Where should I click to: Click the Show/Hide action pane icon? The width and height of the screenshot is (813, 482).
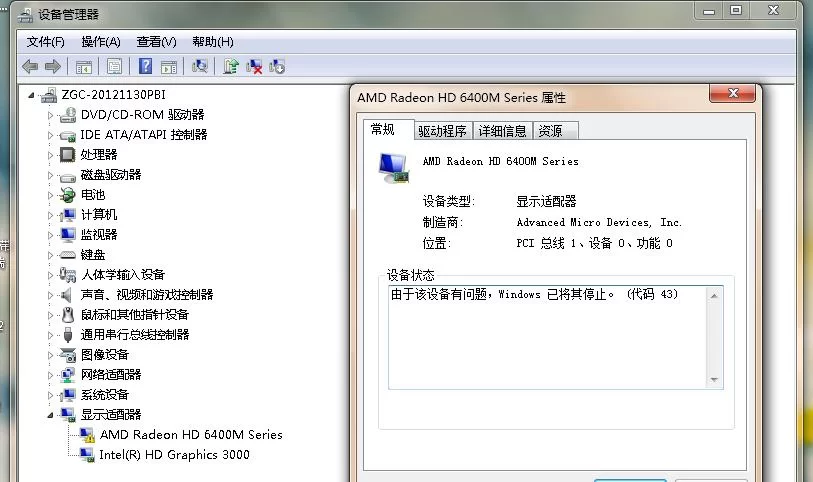pyautogui.click(x=169, y=67)
